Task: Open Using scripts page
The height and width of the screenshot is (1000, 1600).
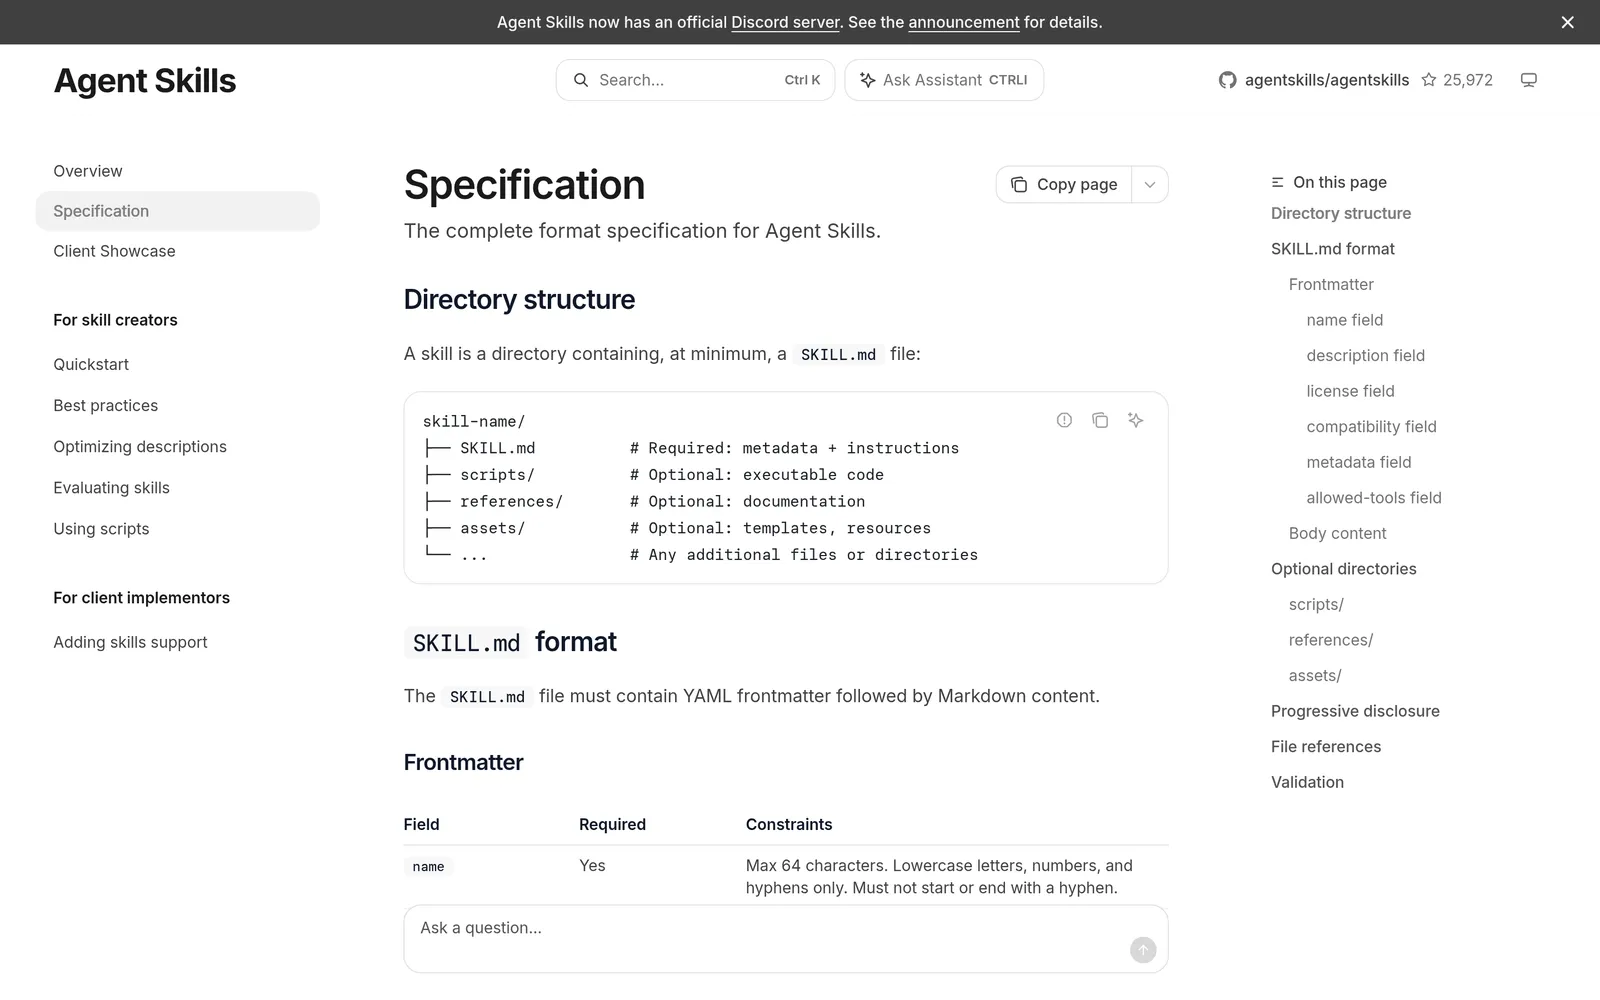Action: [101, 528]
